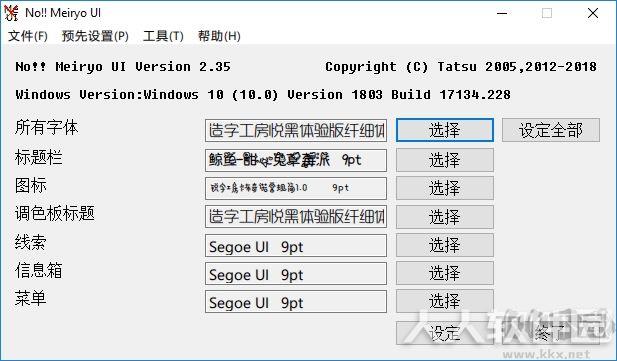Image resolution: width=617 pixels, height=361 pixels.
Task: Open the 预先设置(P) menu
Action: (x=95, y=36)
